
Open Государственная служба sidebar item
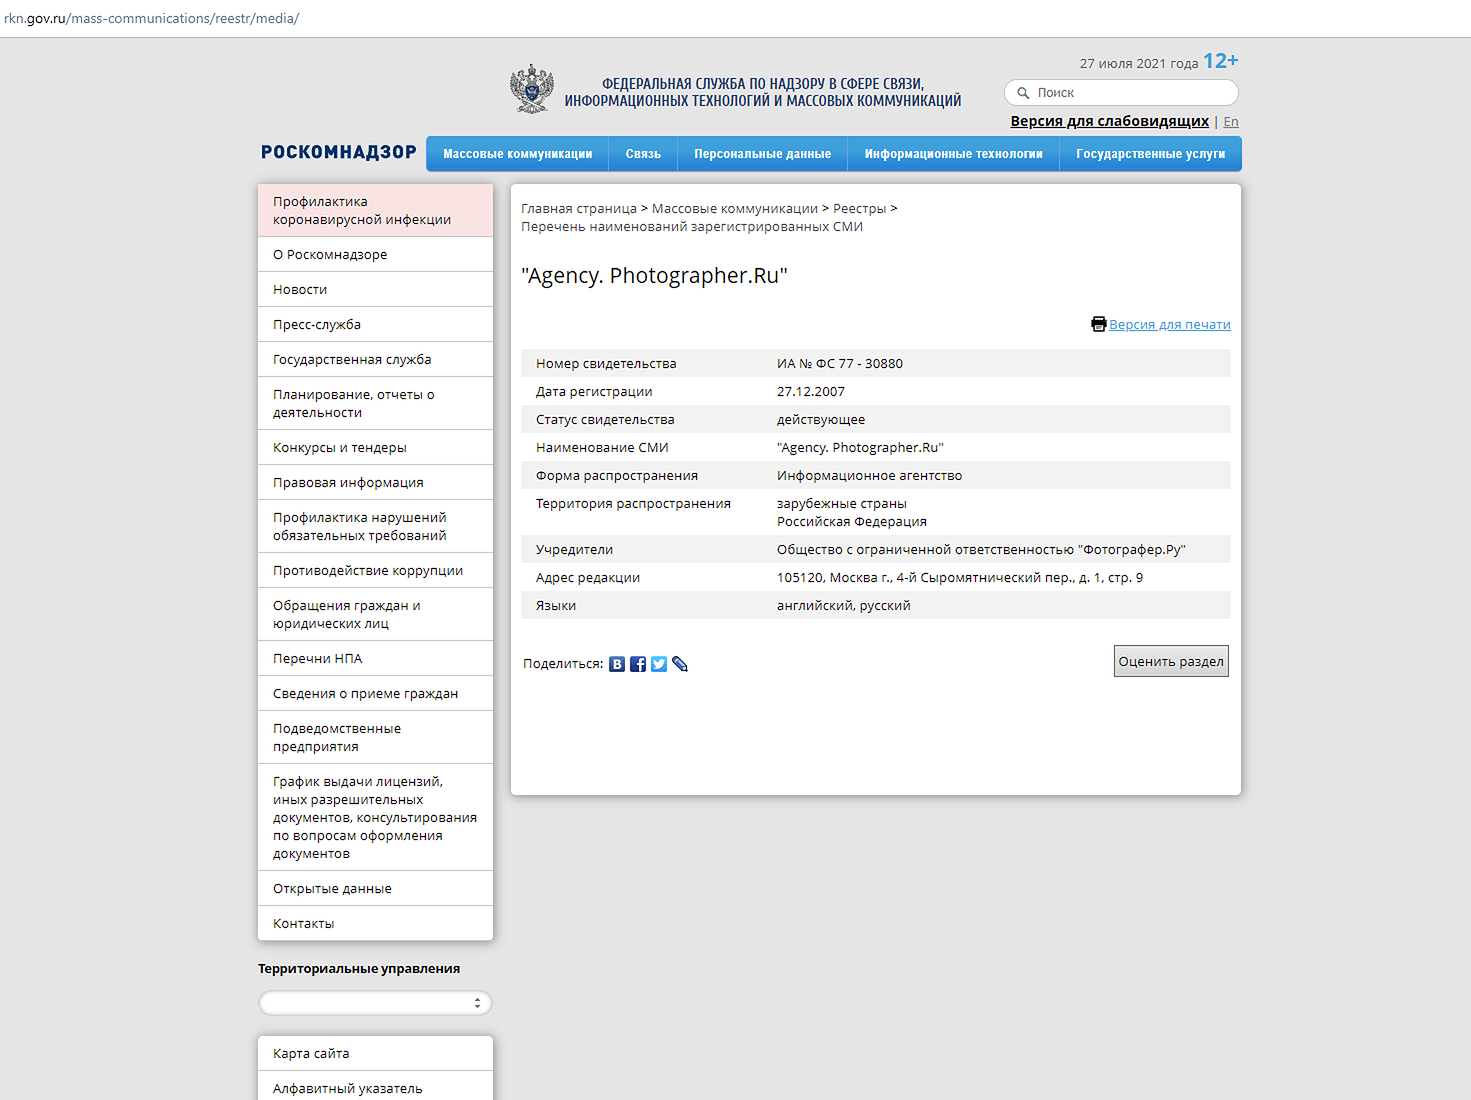pos(375,359)
